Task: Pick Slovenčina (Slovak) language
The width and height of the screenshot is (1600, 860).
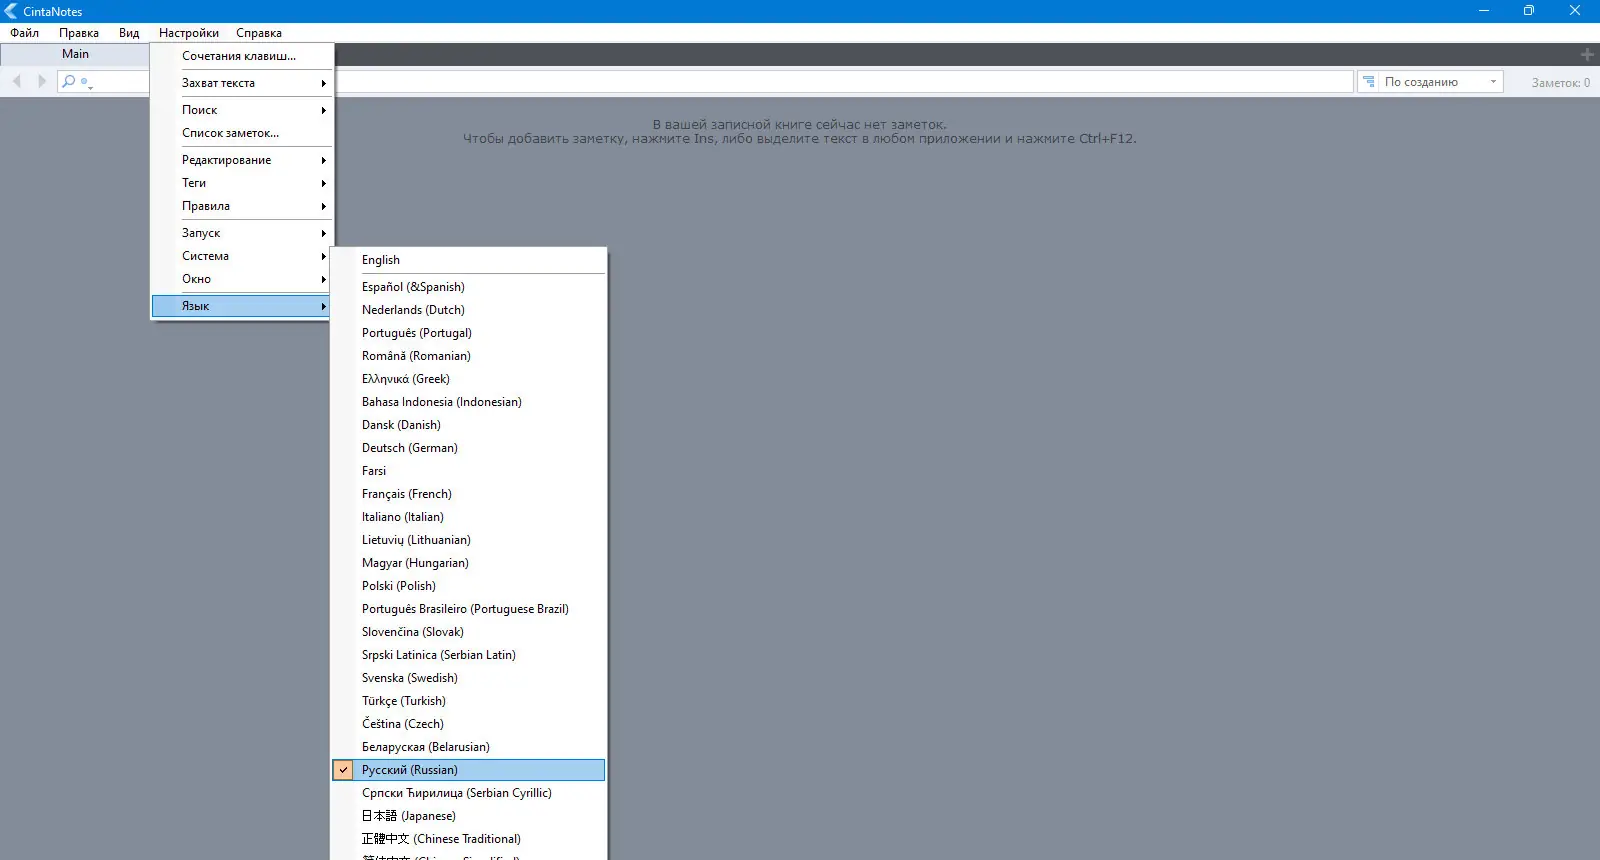Action: coord(468,632)
